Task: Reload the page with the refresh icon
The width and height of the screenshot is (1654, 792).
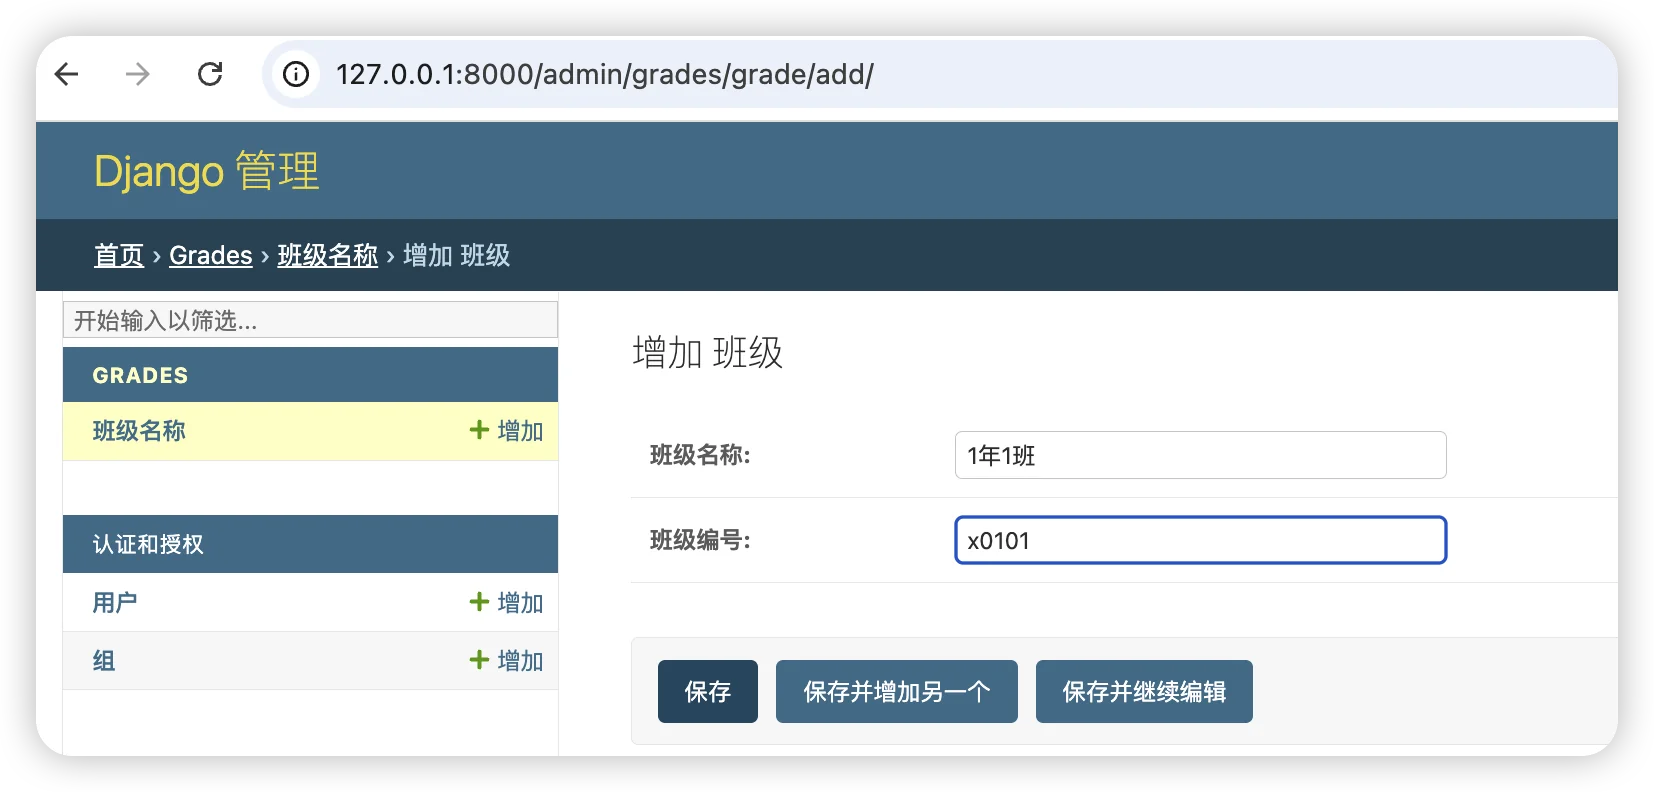Action: (210, 74)
